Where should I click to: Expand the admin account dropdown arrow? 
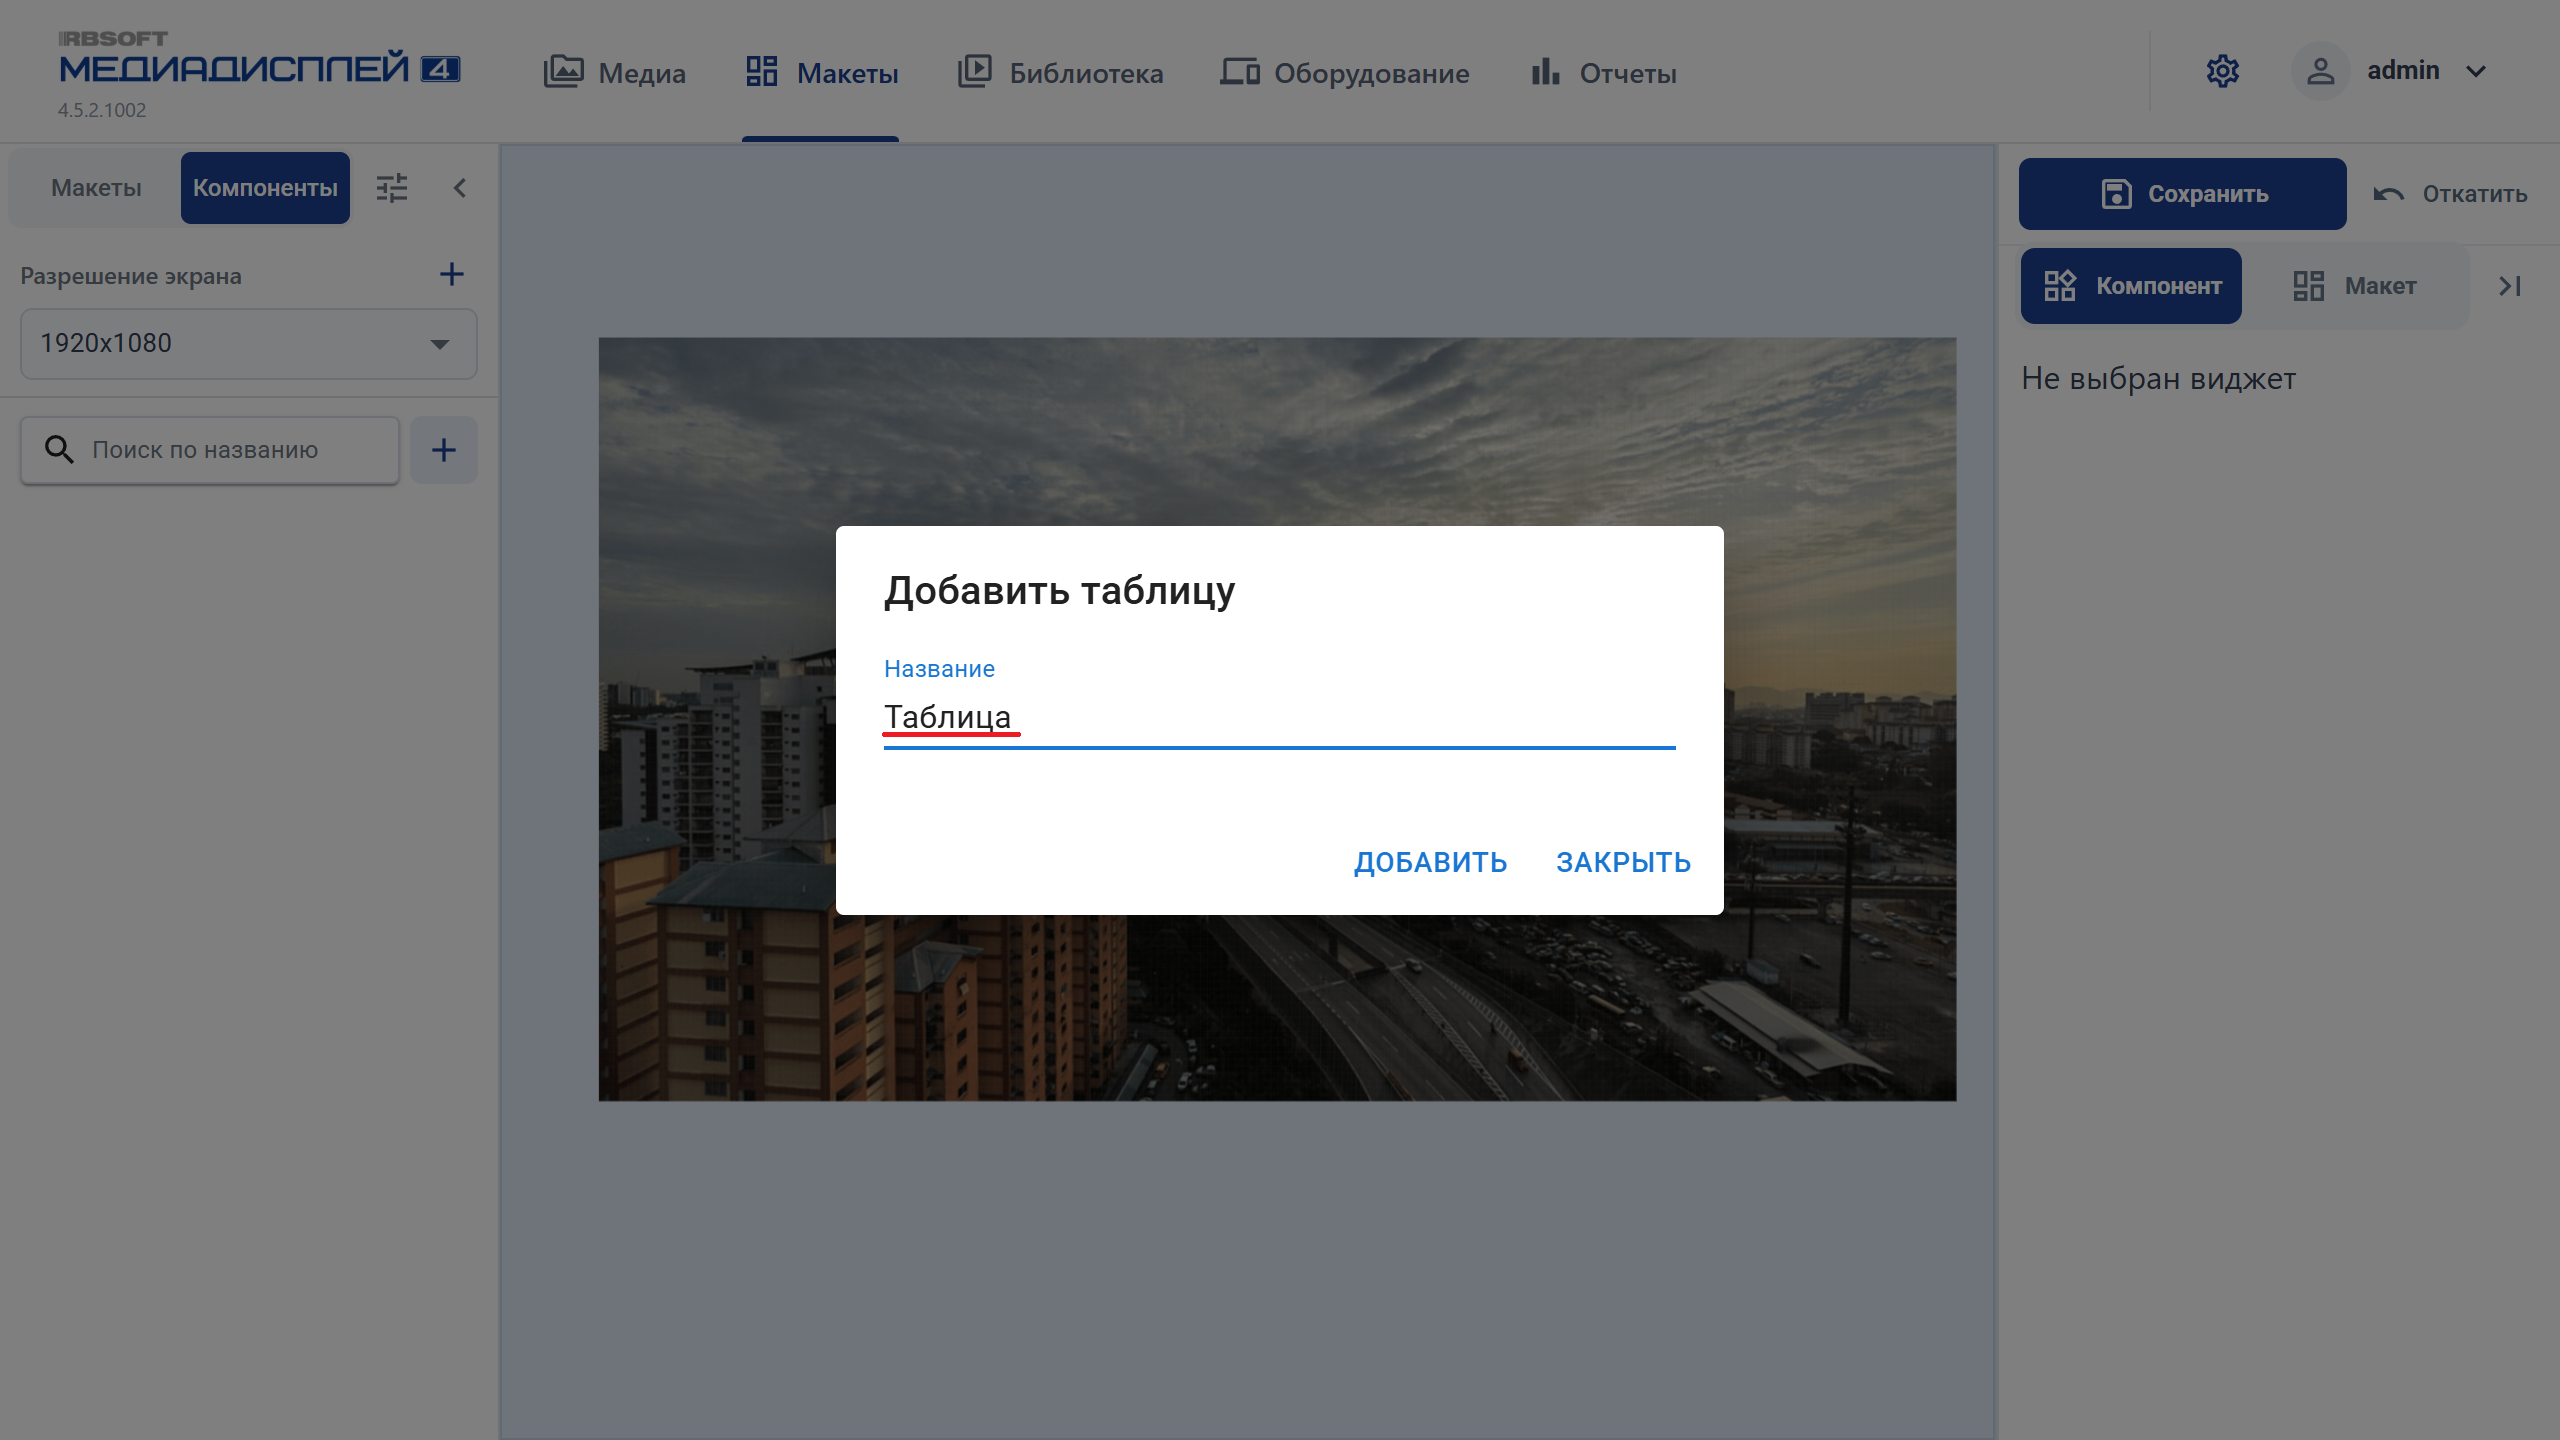(2476, 72)
